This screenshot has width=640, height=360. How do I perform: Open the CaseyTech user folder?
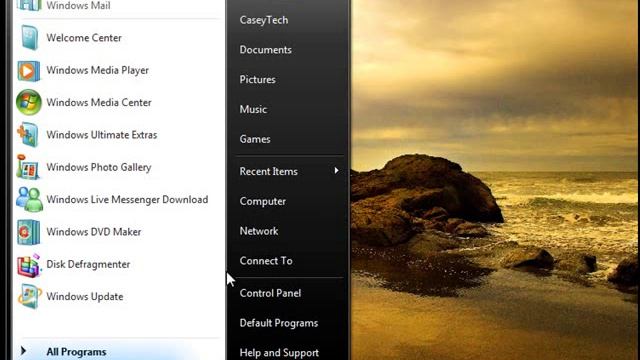point(264,20)
